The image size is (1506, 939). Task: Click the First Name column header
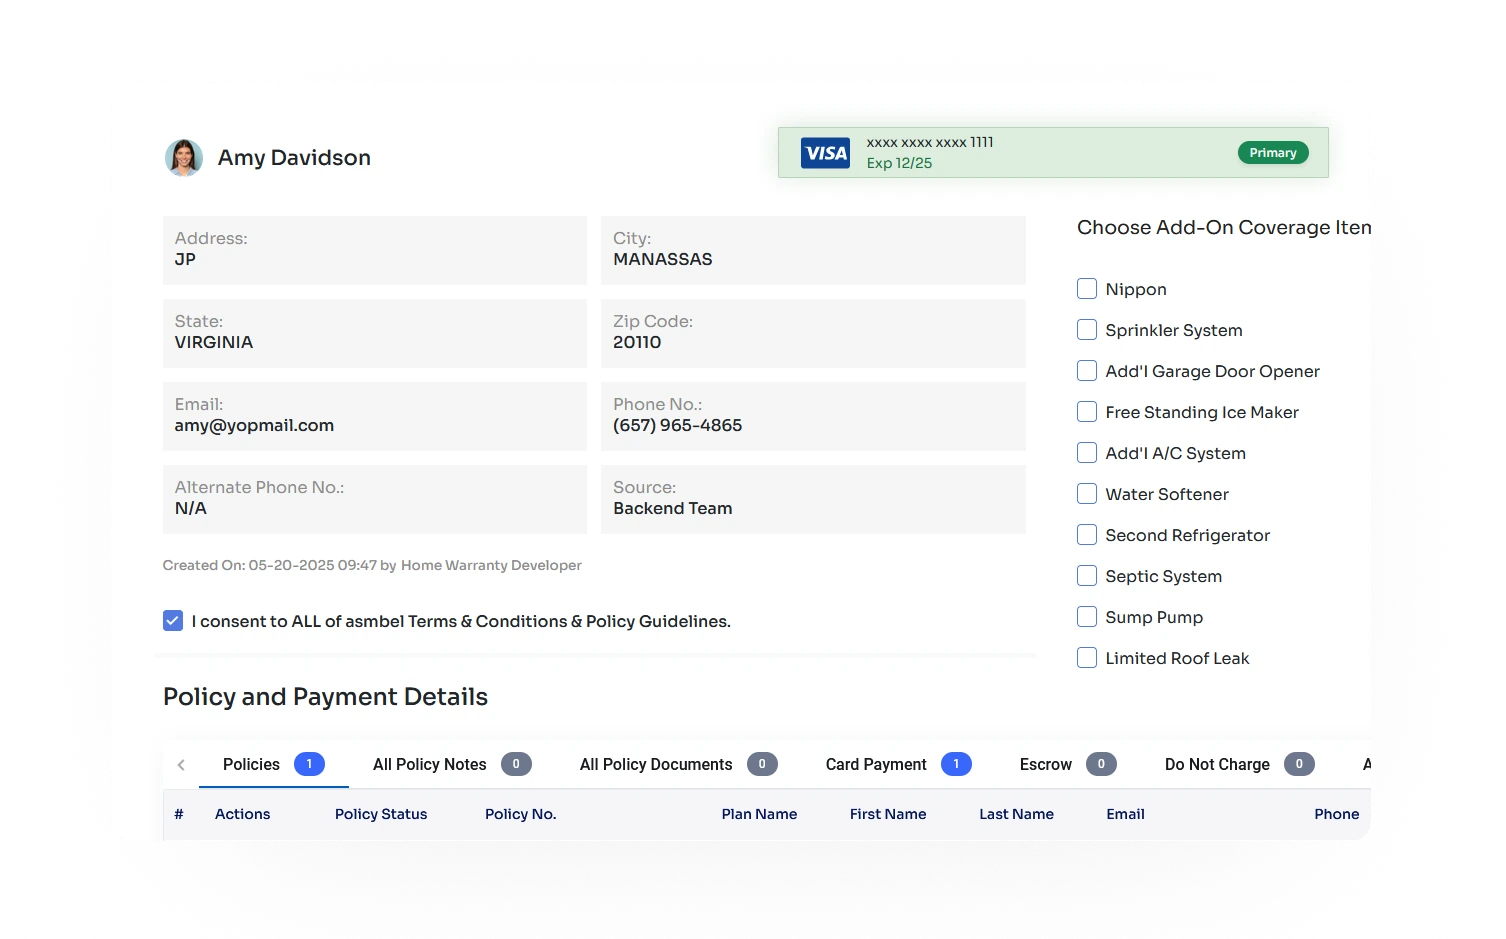pos(888,814)
